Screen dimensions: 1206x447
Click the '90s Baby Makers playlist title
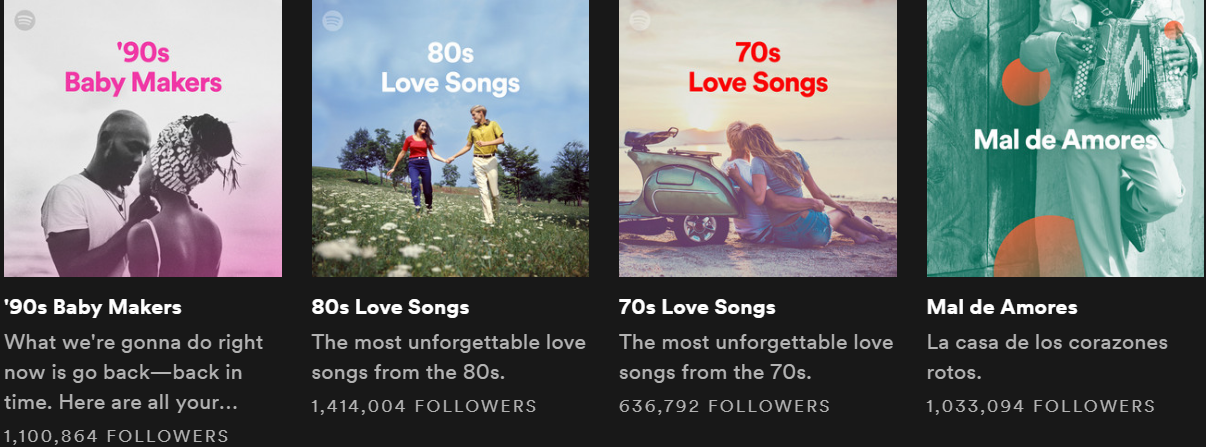(93, 307)
